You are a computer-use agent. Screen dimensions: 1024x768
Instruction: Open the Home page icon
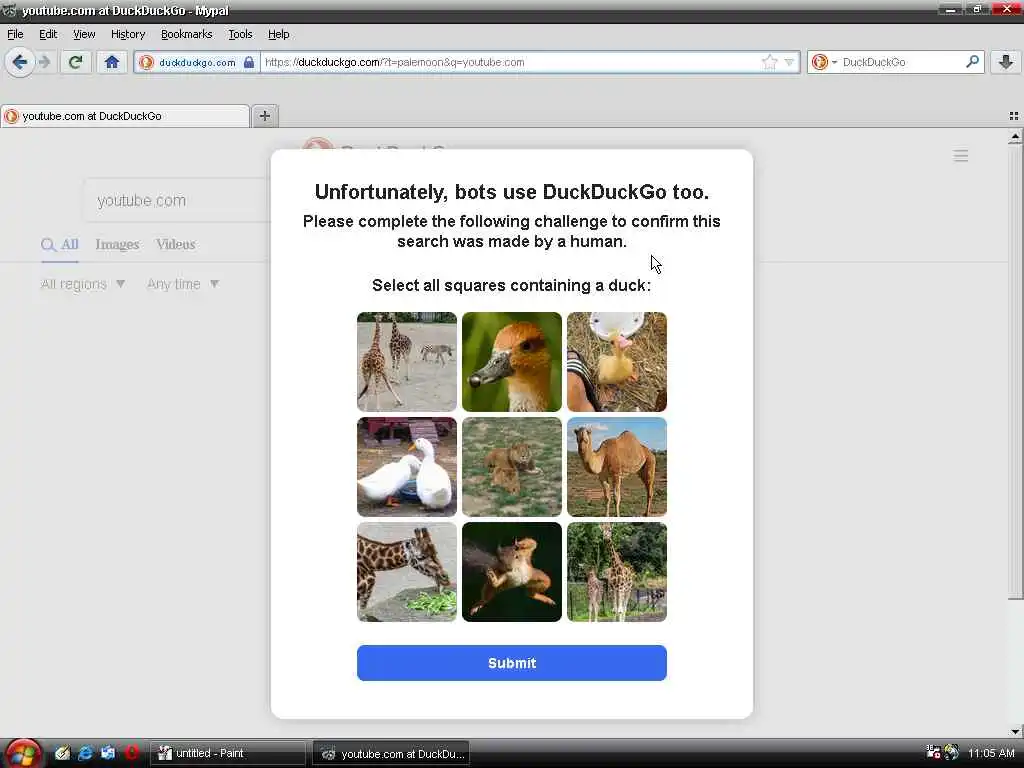[x=112, y=62]
